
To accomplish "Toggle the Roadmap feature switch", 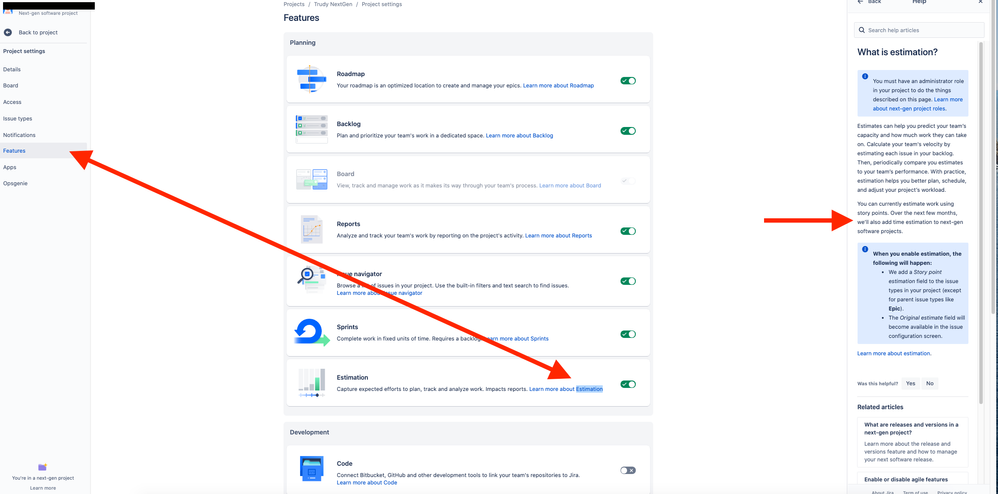I will click(x=628, y=81).
